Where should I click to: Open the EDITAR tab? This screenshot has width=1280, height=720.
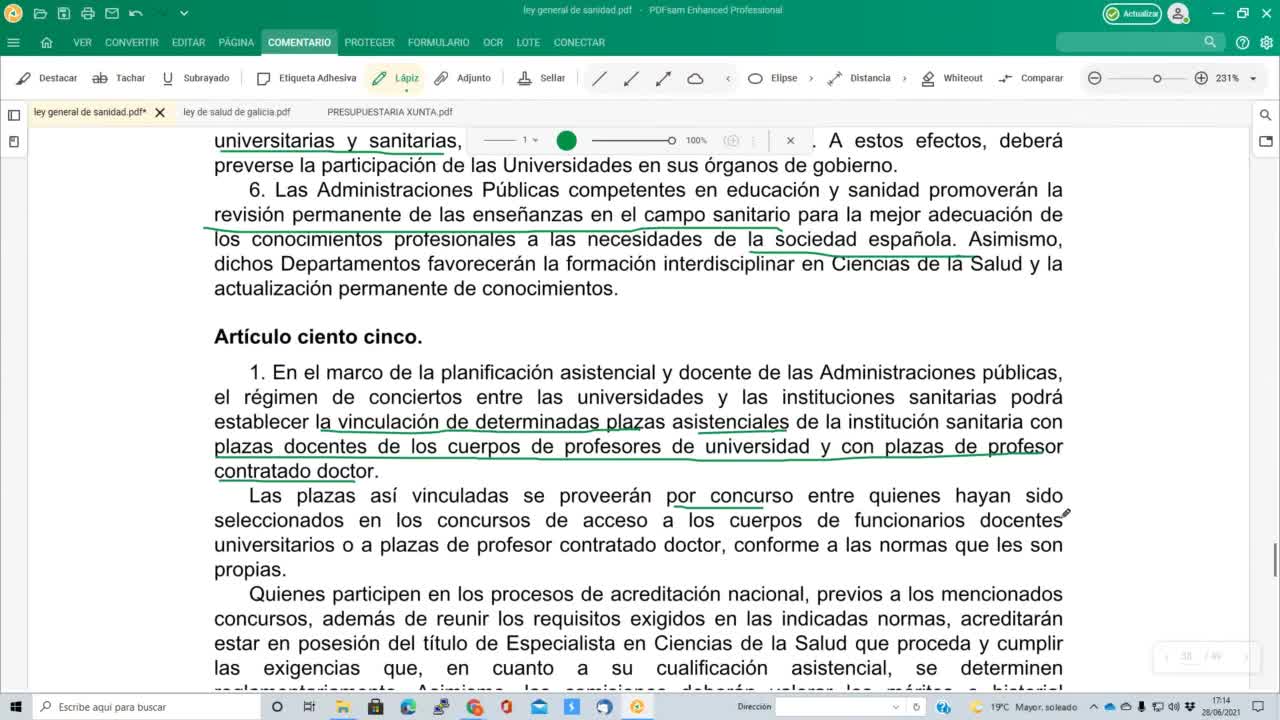(188, 42)
